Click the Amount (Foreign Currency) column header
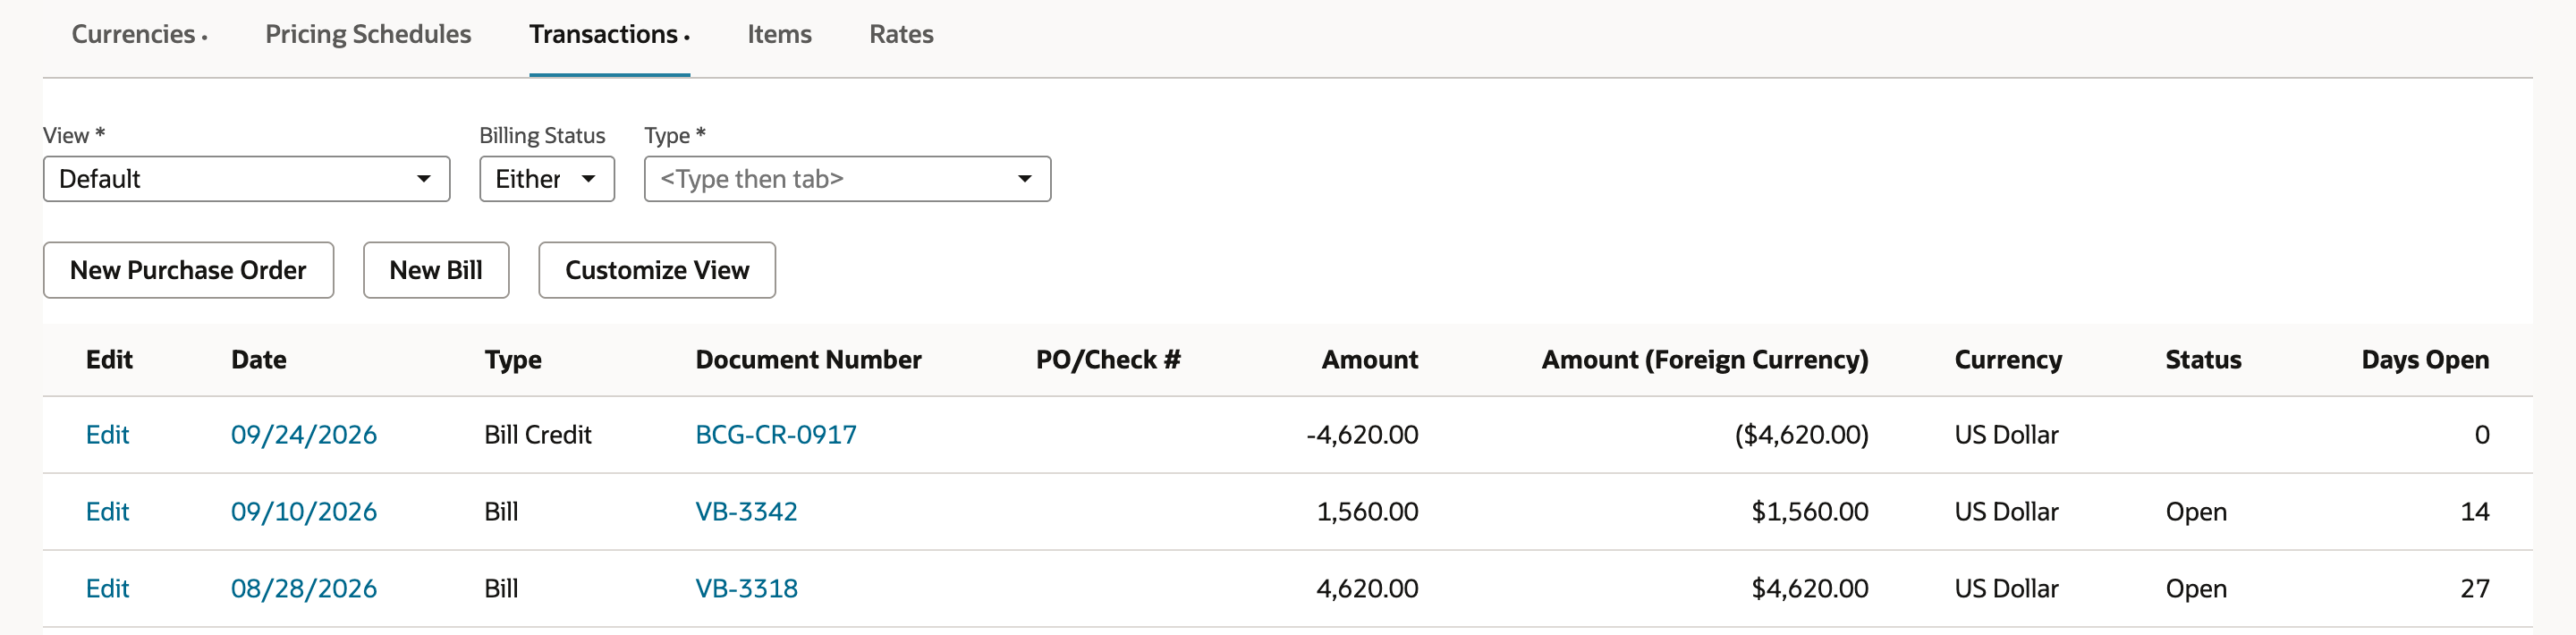 coord(1704,360)
